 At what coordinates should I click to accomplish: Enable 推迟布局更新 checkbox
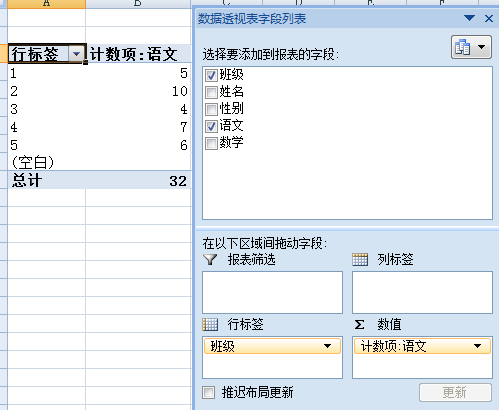(x=209, y=392)
